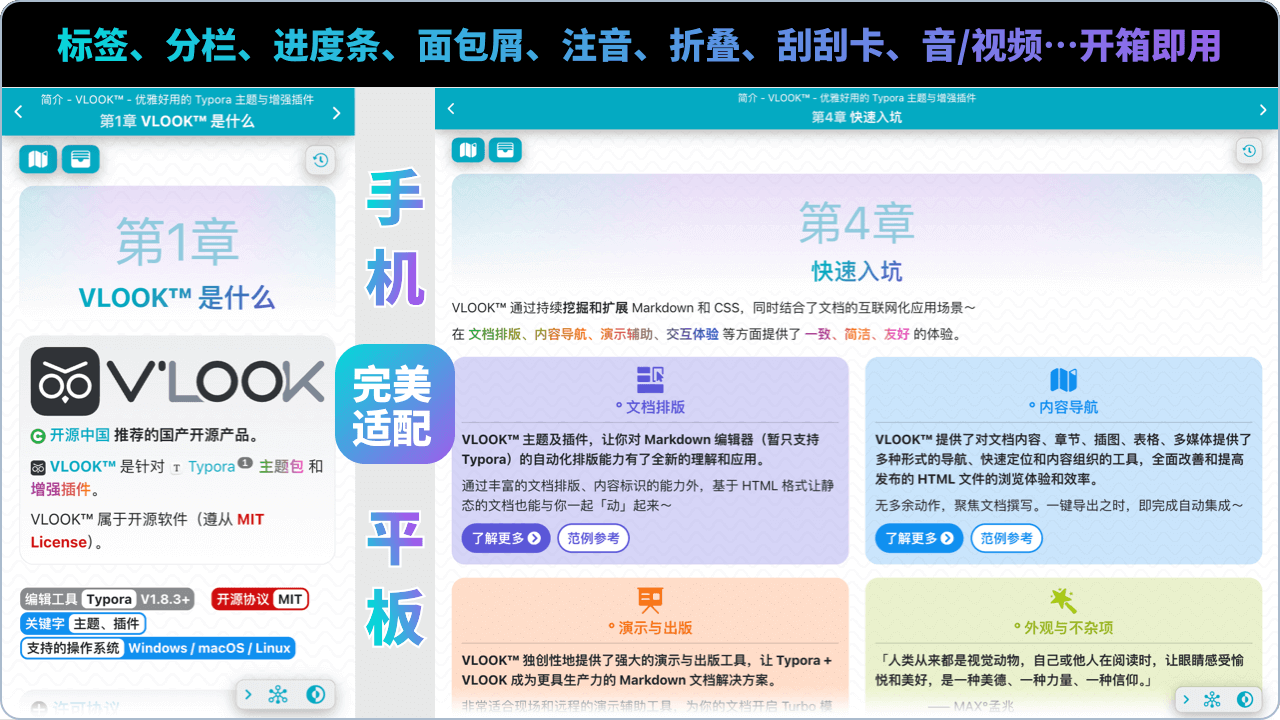This screenshot has width=1280, height=720.
Task: Open the map navigation icon in tablet view
Action: (468, 151)
